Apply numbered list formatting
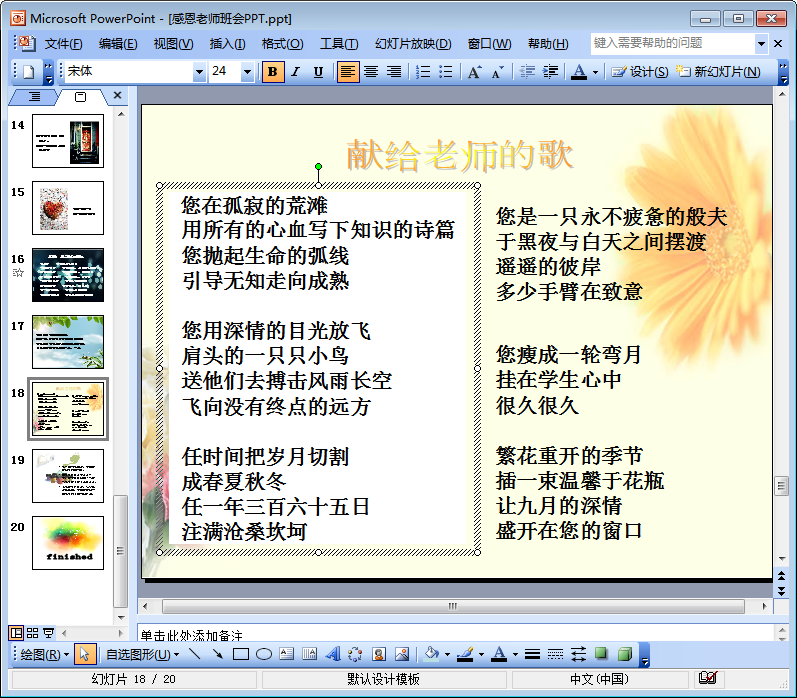 tap(423, 72)
